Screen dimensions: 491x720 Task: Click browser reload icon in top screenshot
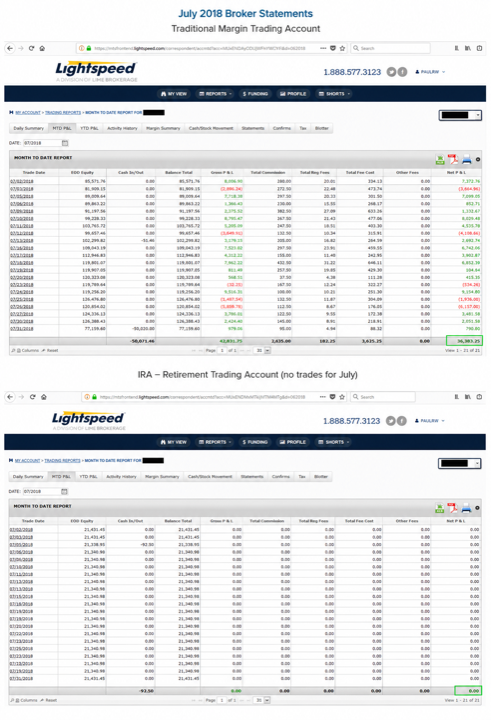31,48
